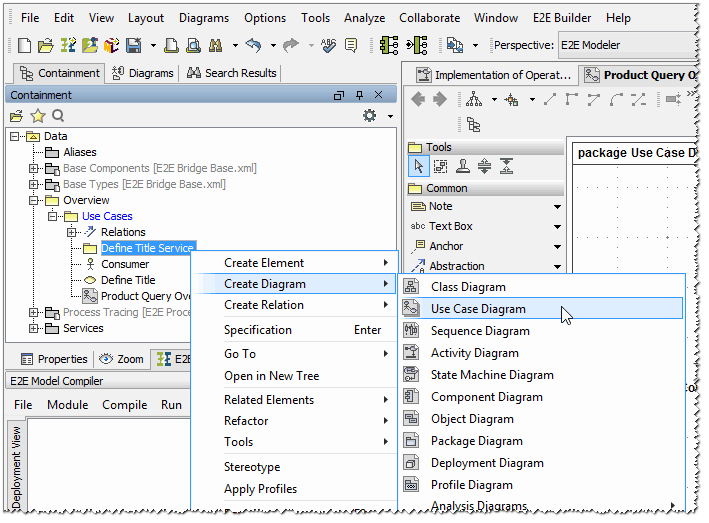This screenshot has height=523, width=709.
Task: Expand the Services tree node
Action: click(33, 328)
